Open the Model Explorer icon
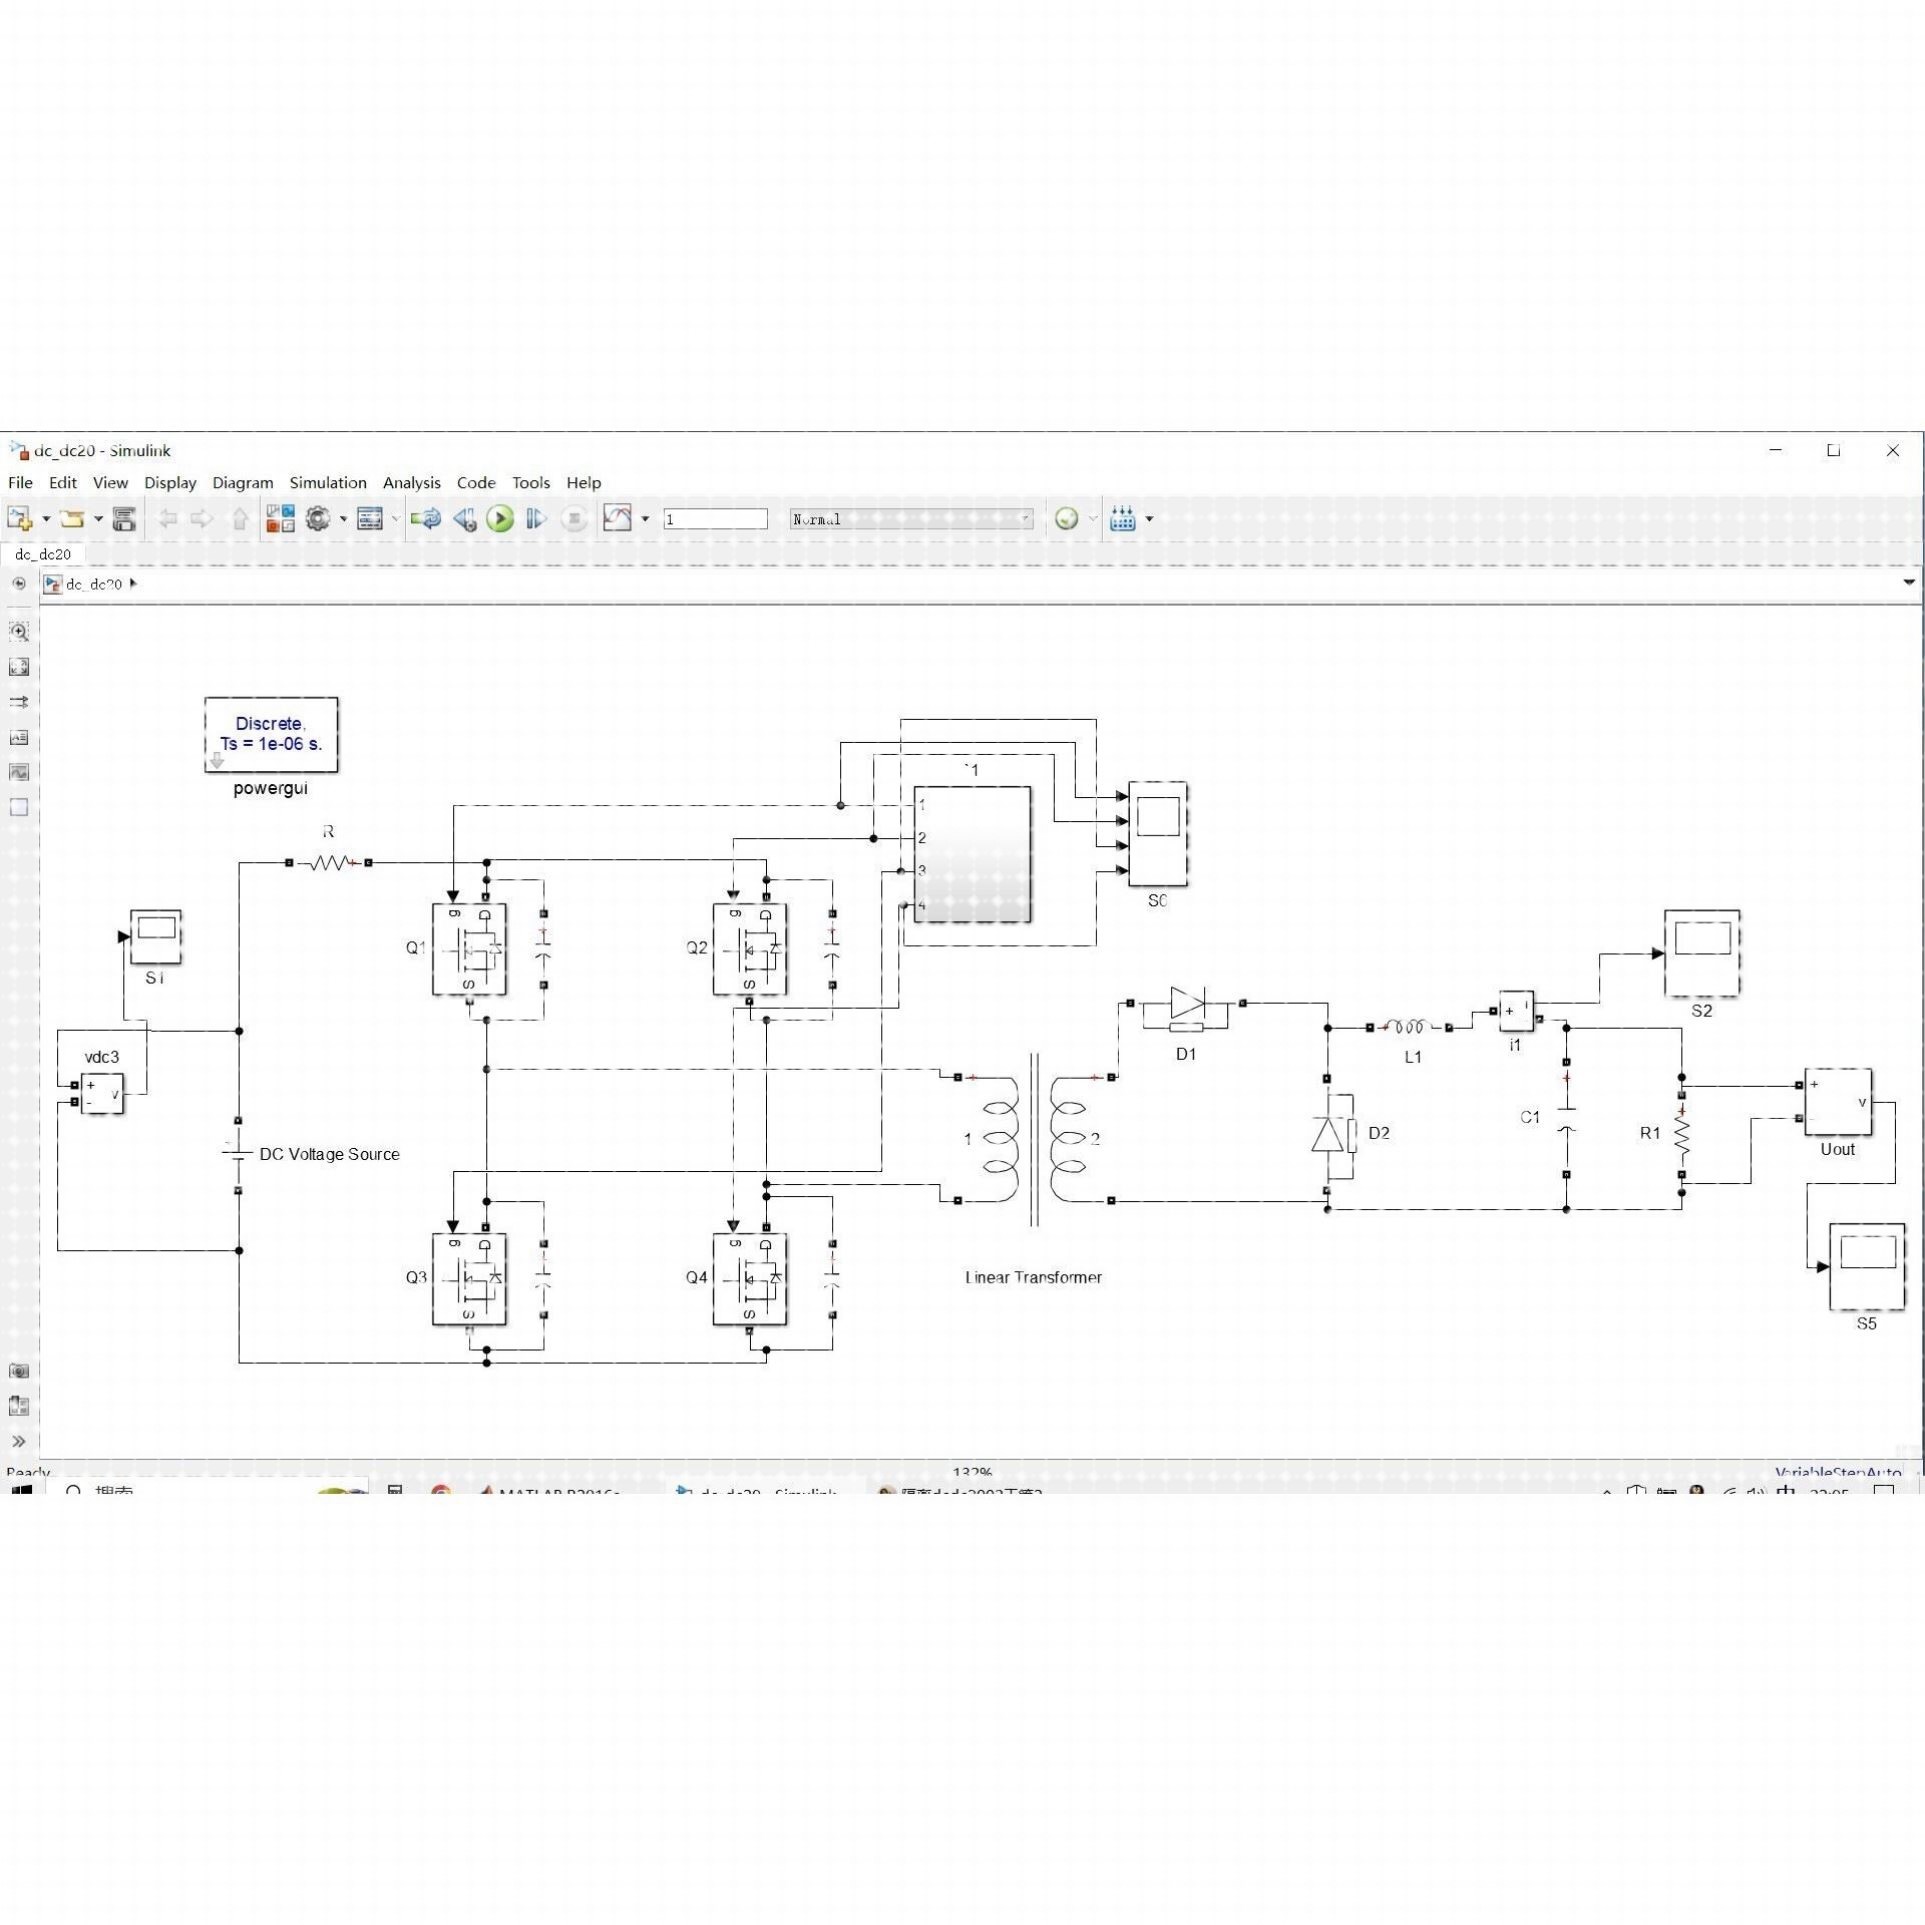 click(370, 518)
